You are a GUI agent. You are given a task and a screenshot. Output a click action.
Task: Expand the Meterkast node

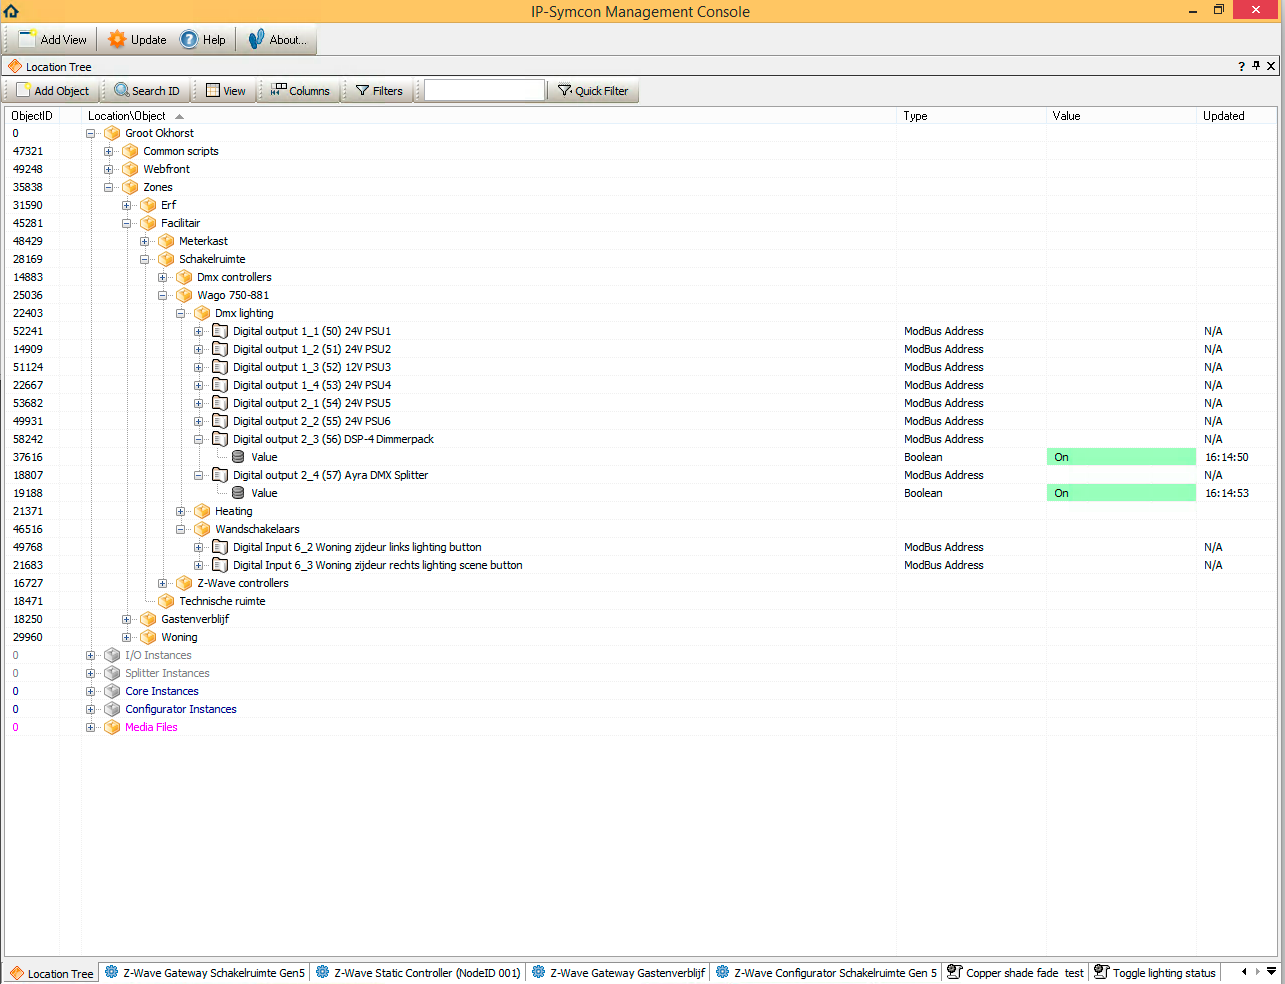[144, 242]
